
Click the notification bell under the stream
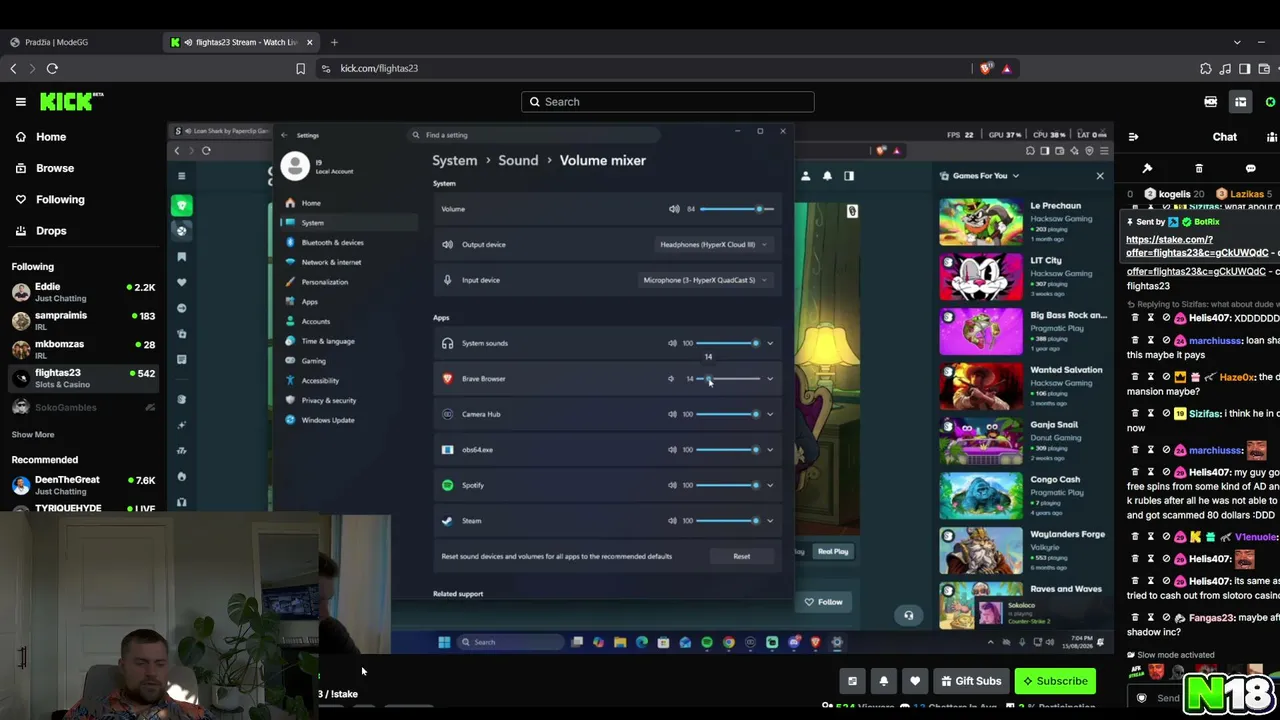[883, 681]
